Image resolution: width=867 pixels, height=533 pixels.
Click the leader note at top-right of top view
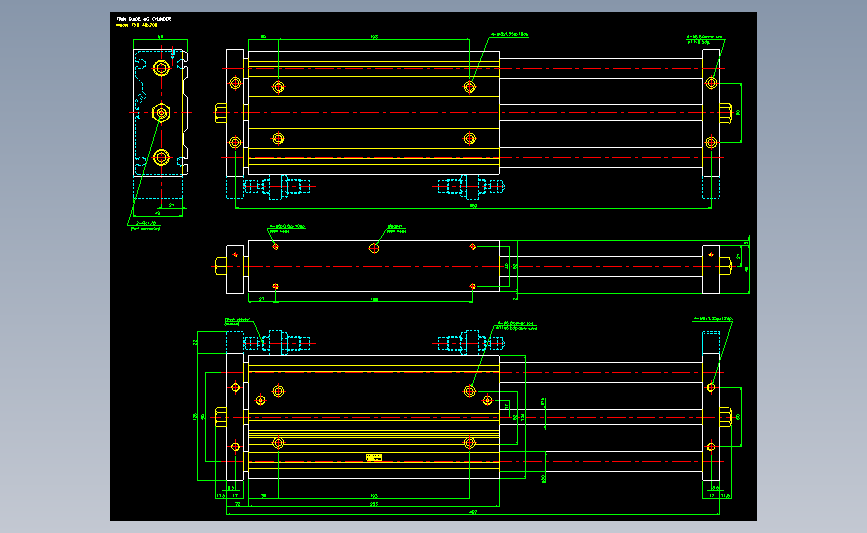(x=704, y=39)
